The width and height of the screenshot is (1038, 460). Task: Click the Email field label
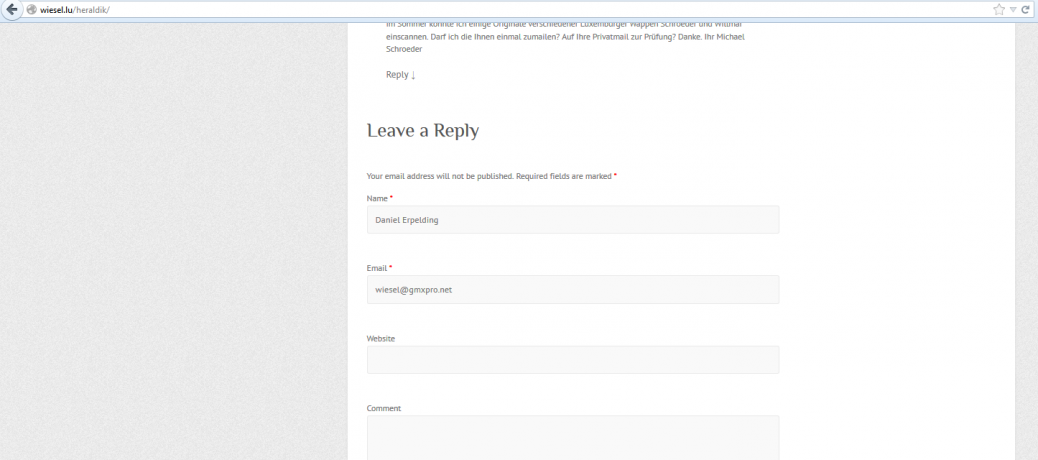[x=377, y=268]
